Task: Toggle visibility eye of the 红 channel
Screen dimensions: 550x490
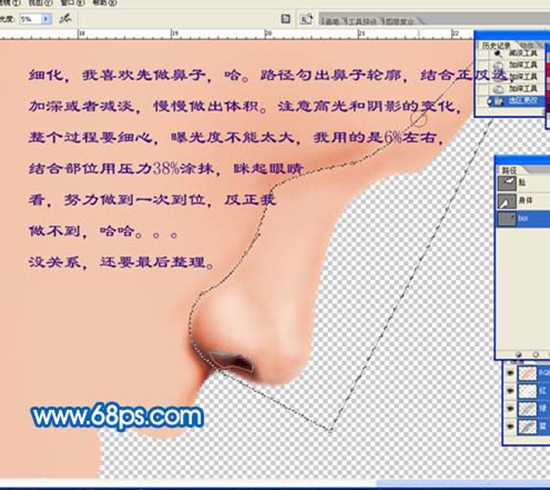Action: [510, 391]
